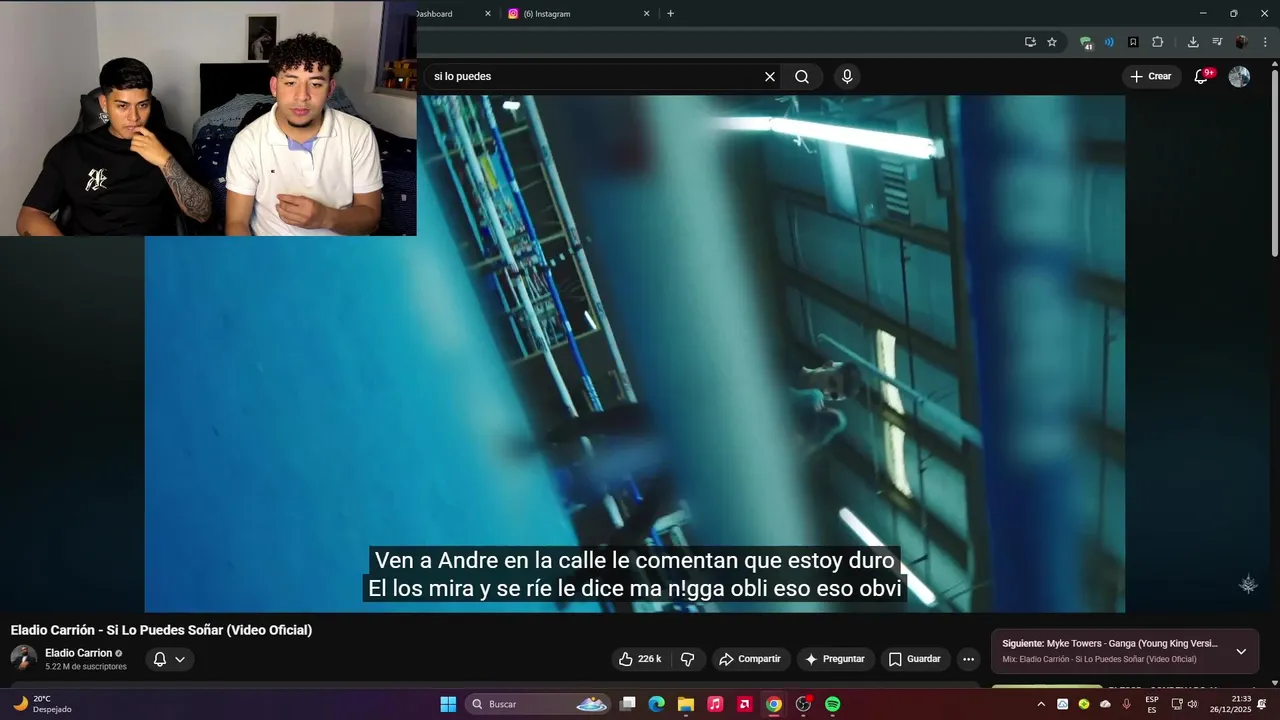Open Windows notification bell in tray
The image size is (1280, 720).
(x=1262, y=704)
